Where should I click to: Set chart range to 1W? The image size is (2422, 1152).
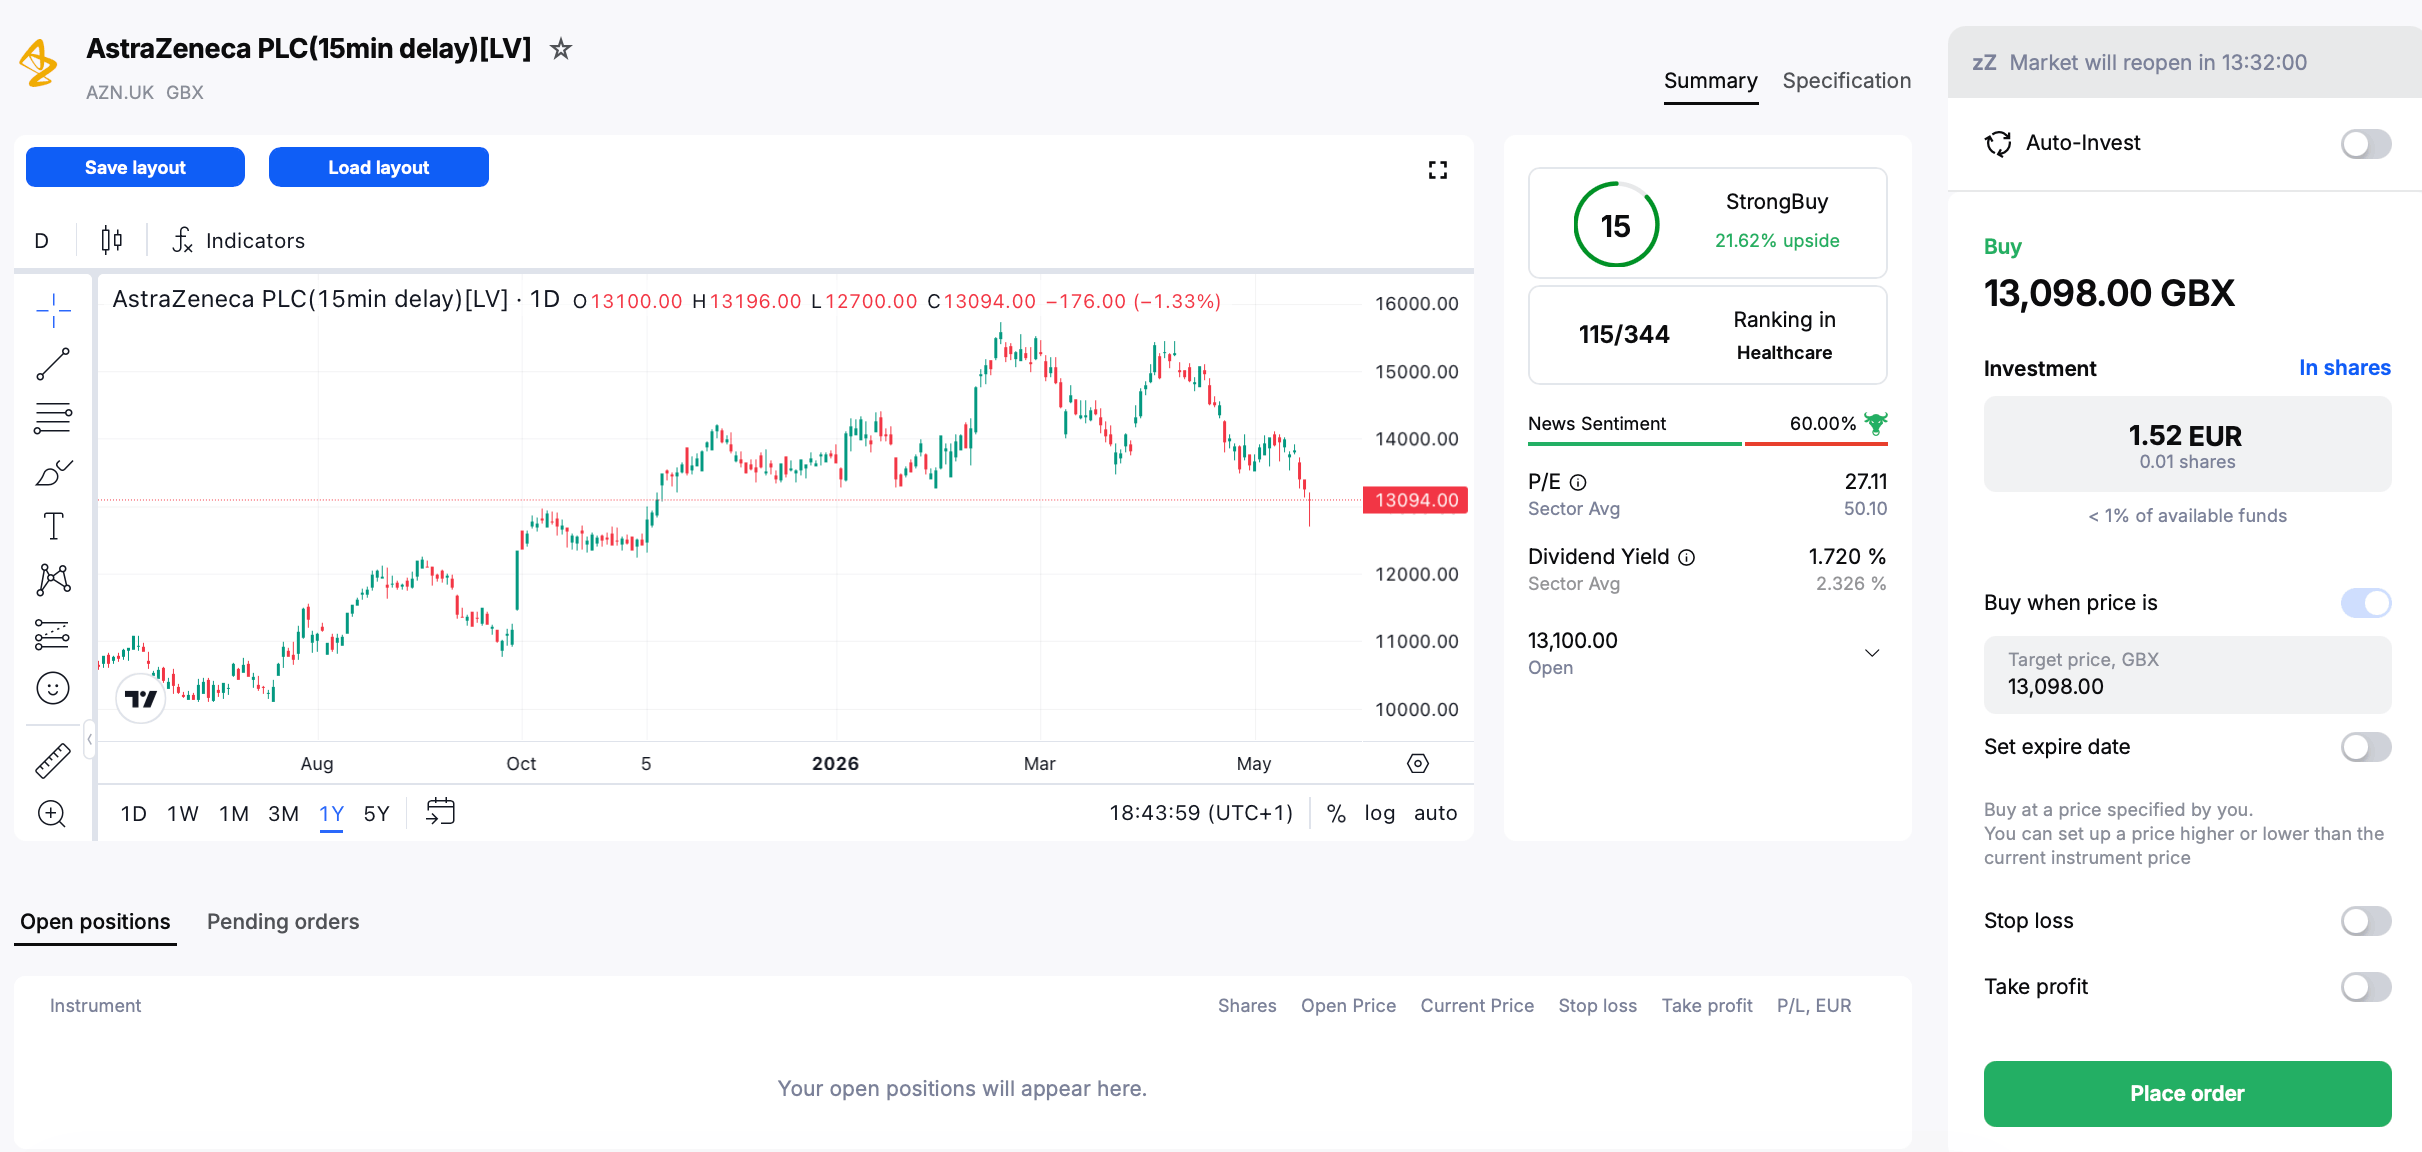[x=183, y=814]
